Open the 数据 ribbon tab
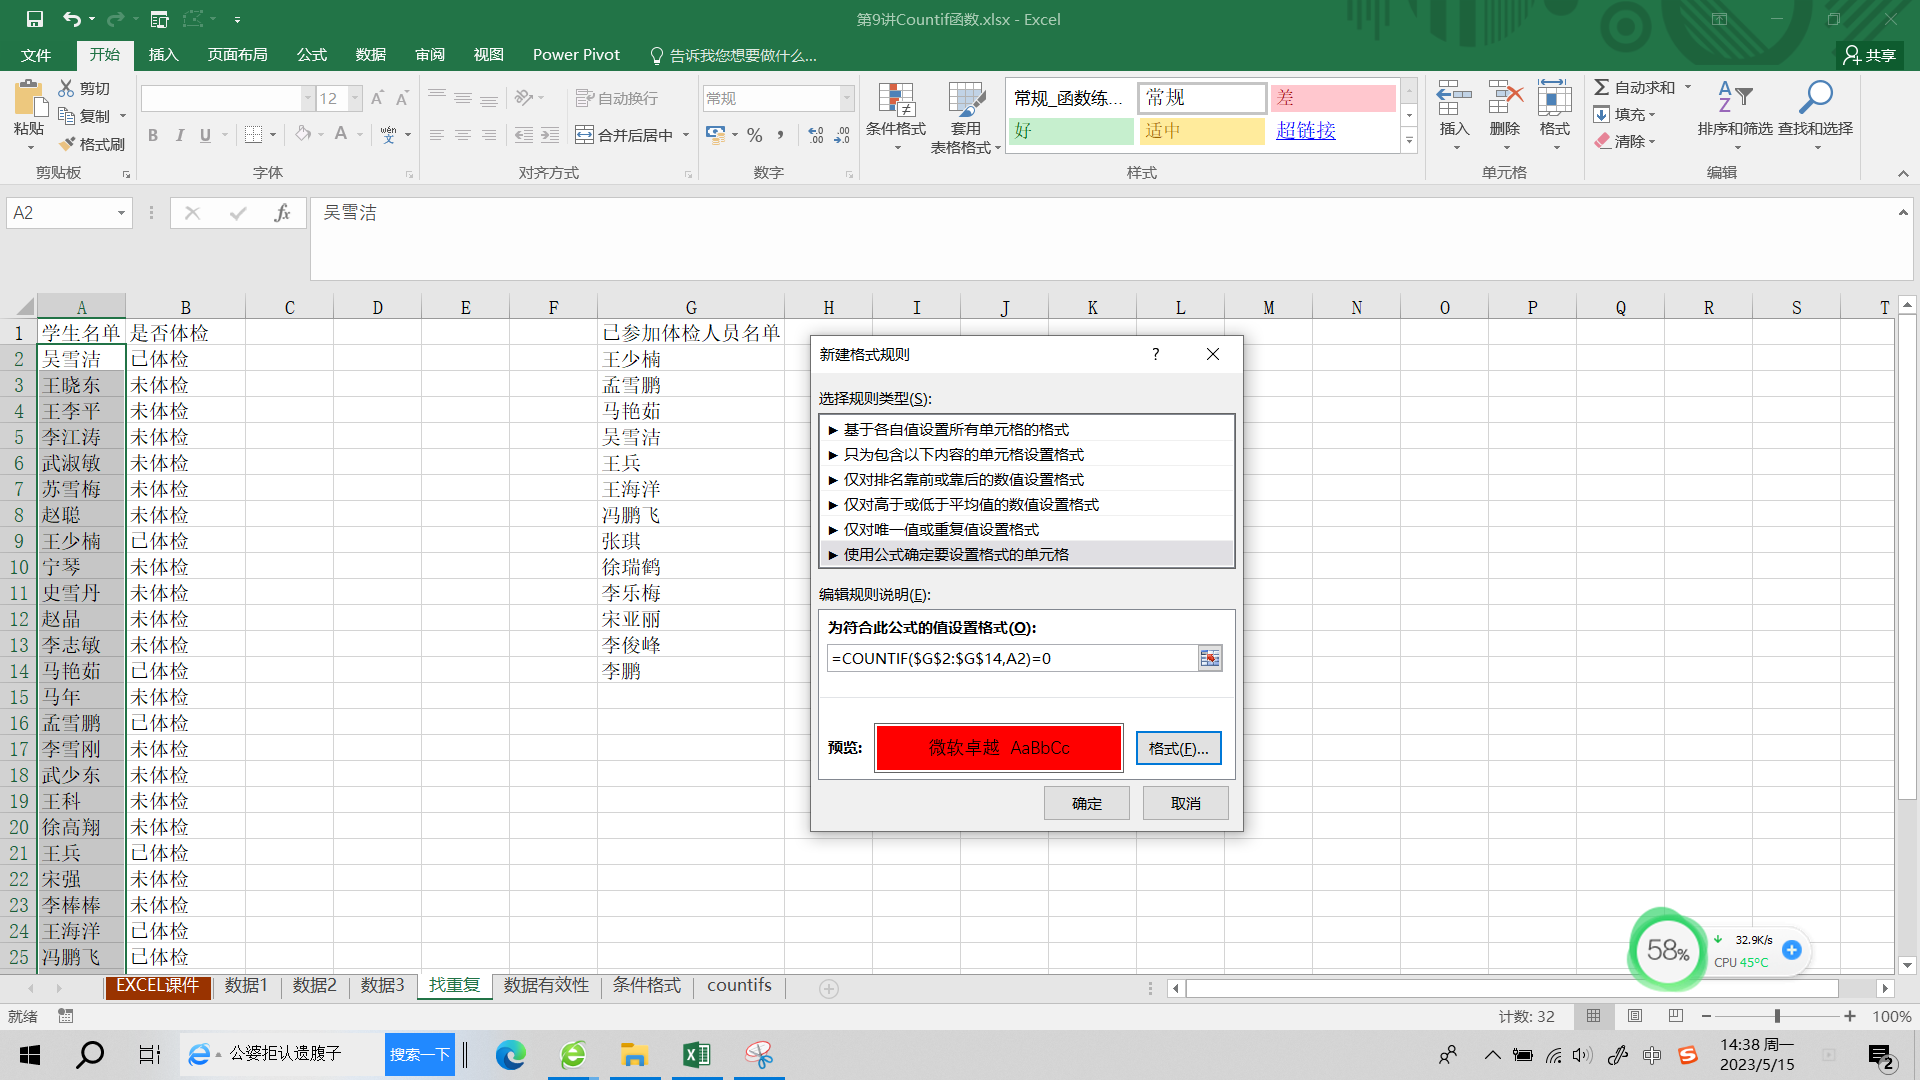Screen dimensions: 1920x1080 370,55
